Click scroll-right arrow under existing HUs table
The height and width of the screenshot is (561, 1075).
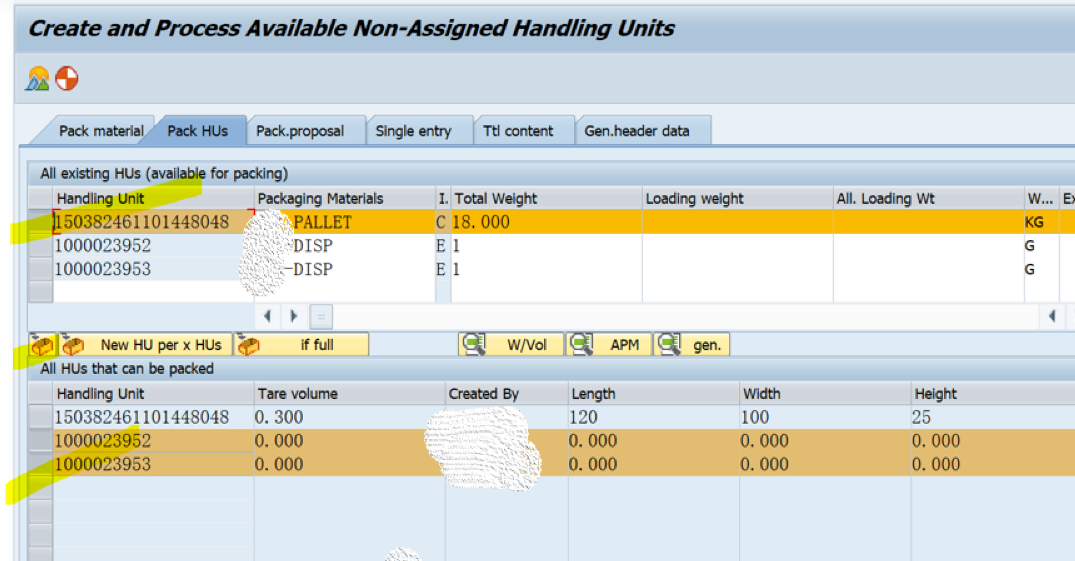coord(294,316)
